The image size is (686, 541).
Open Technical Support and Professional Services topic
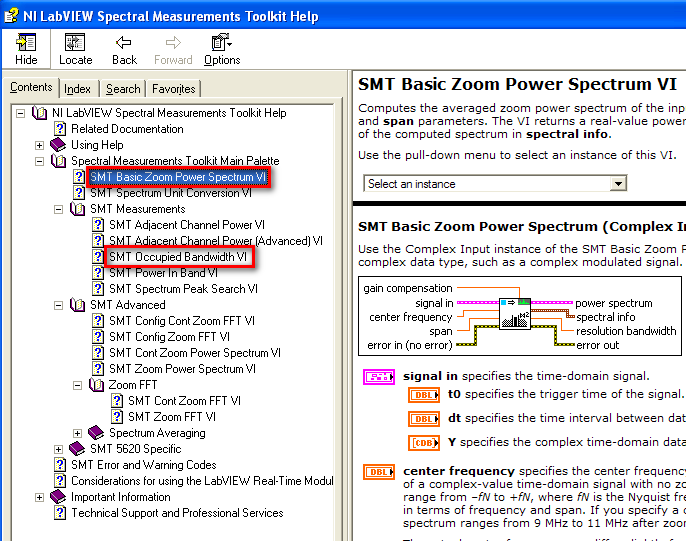tap(177, 513)
